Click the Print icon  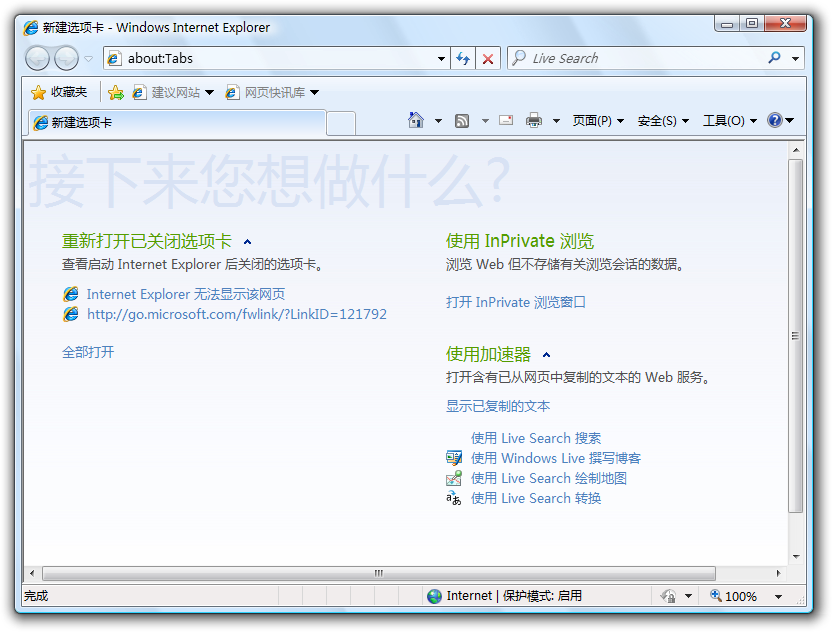tap(534, 121)
